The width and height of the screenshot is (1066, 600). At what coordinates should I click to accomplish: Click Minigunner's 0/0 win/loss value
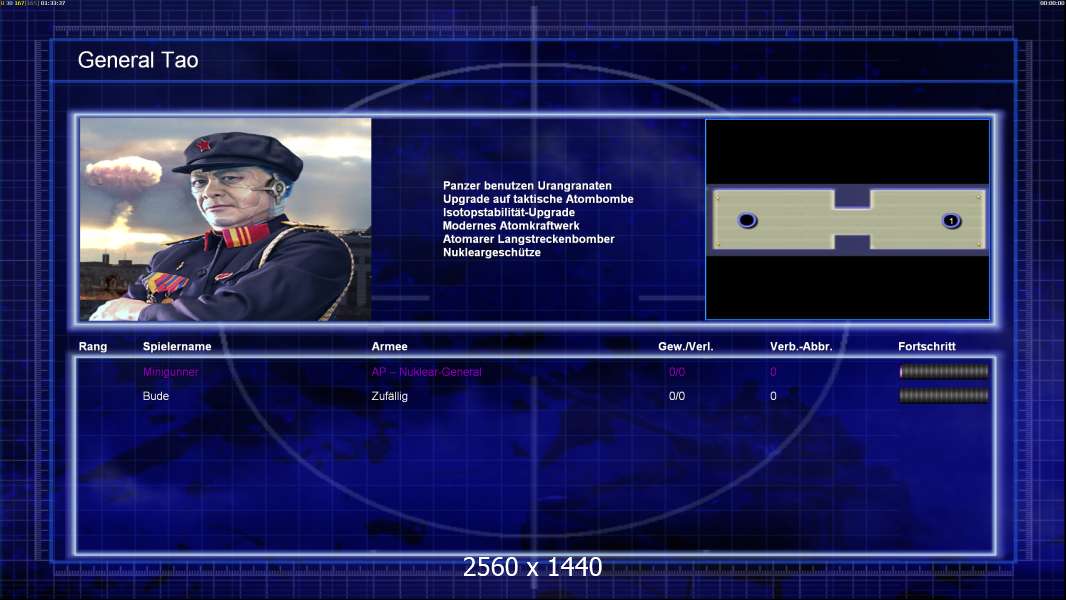[x=677, y=372]
